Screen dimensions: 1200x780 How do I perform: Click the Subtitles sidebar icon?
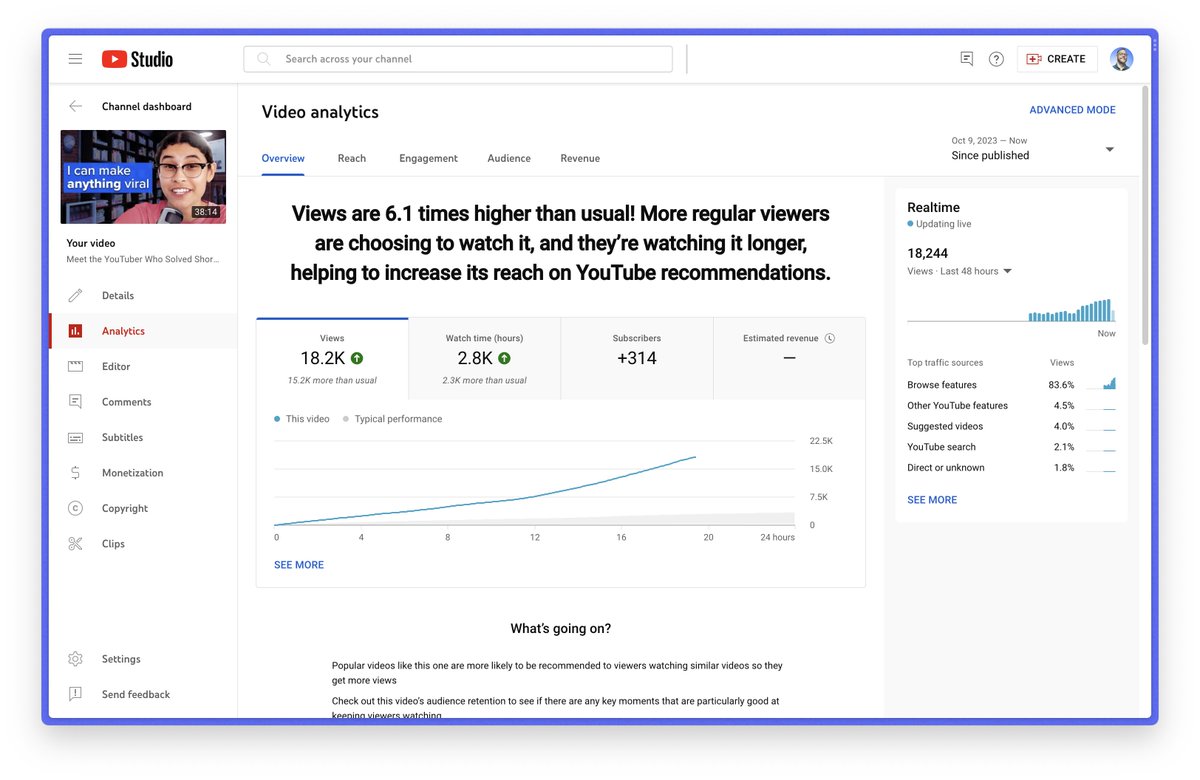click(x=75, y=438)
